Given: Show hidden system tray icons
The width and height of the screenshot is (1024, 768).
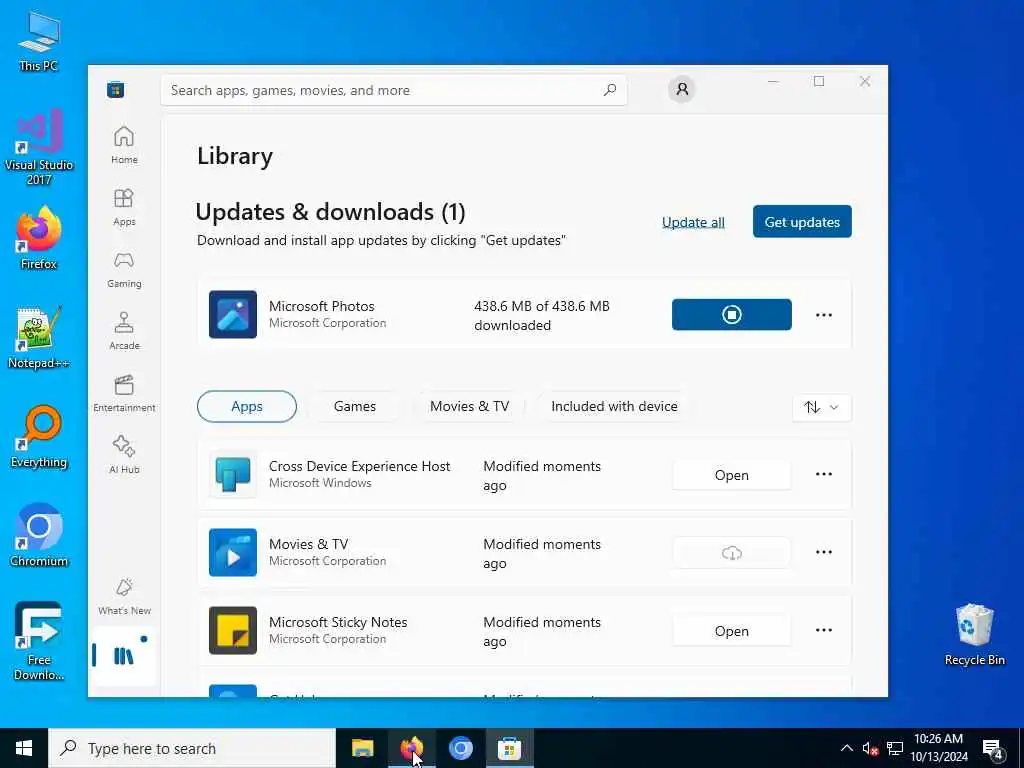Looking at the screenshot, I should pos(846,748).
